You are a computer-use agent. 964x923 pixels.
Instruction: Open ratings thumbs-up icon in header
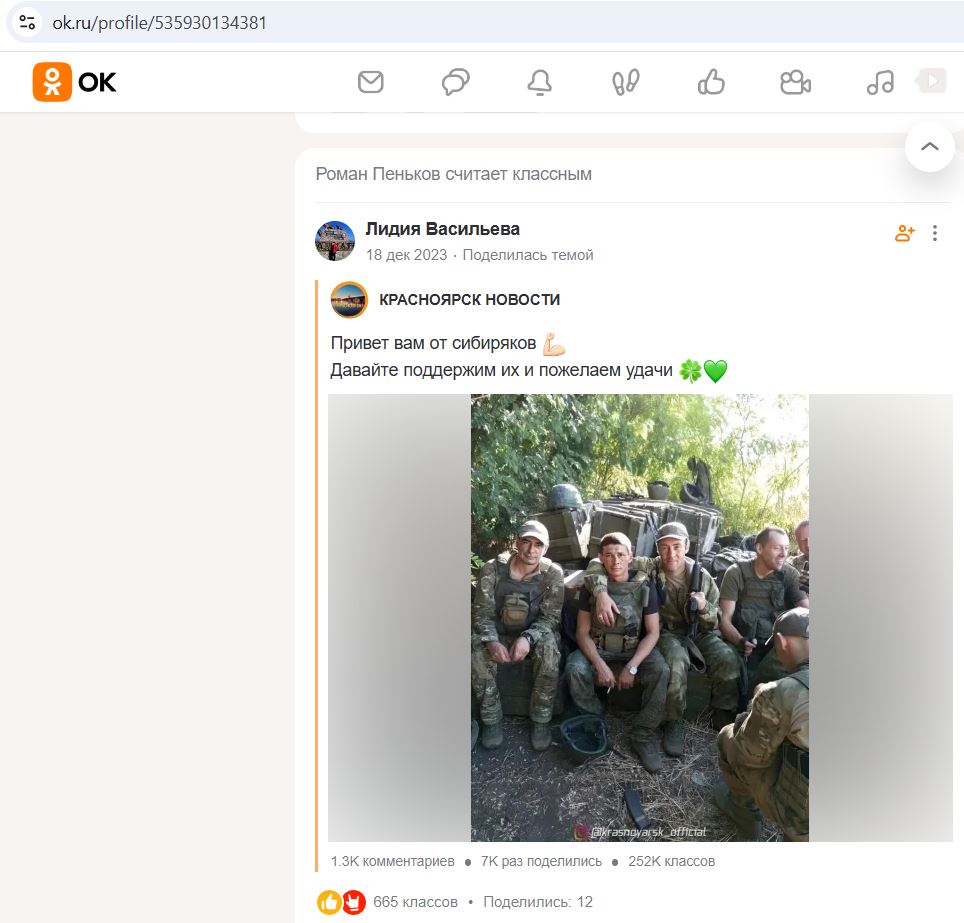(711, 82)
